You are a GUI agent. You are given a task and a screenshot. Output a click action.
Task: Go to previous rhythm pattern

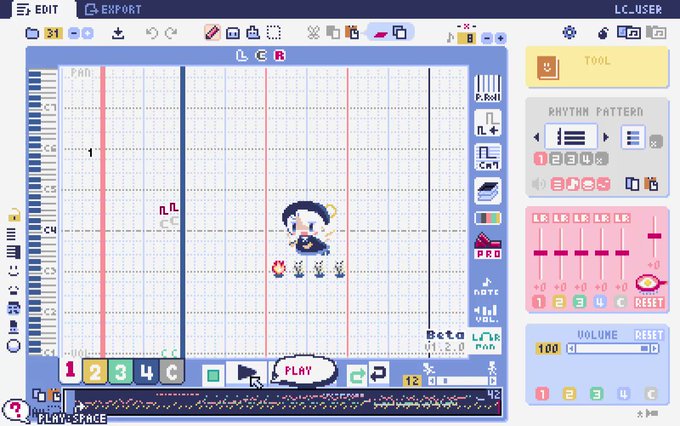(536, 137)
